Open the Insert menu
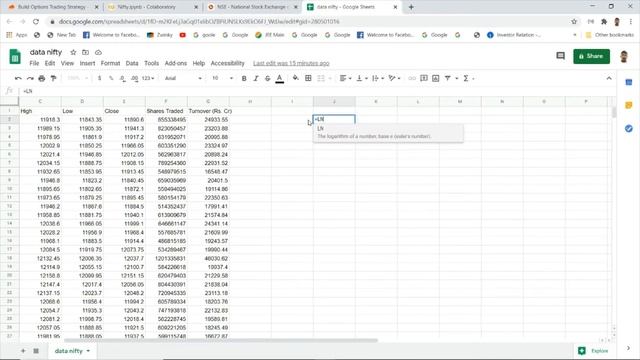The height and width of the screenshot is (360, 640). (x=87, y=63)
